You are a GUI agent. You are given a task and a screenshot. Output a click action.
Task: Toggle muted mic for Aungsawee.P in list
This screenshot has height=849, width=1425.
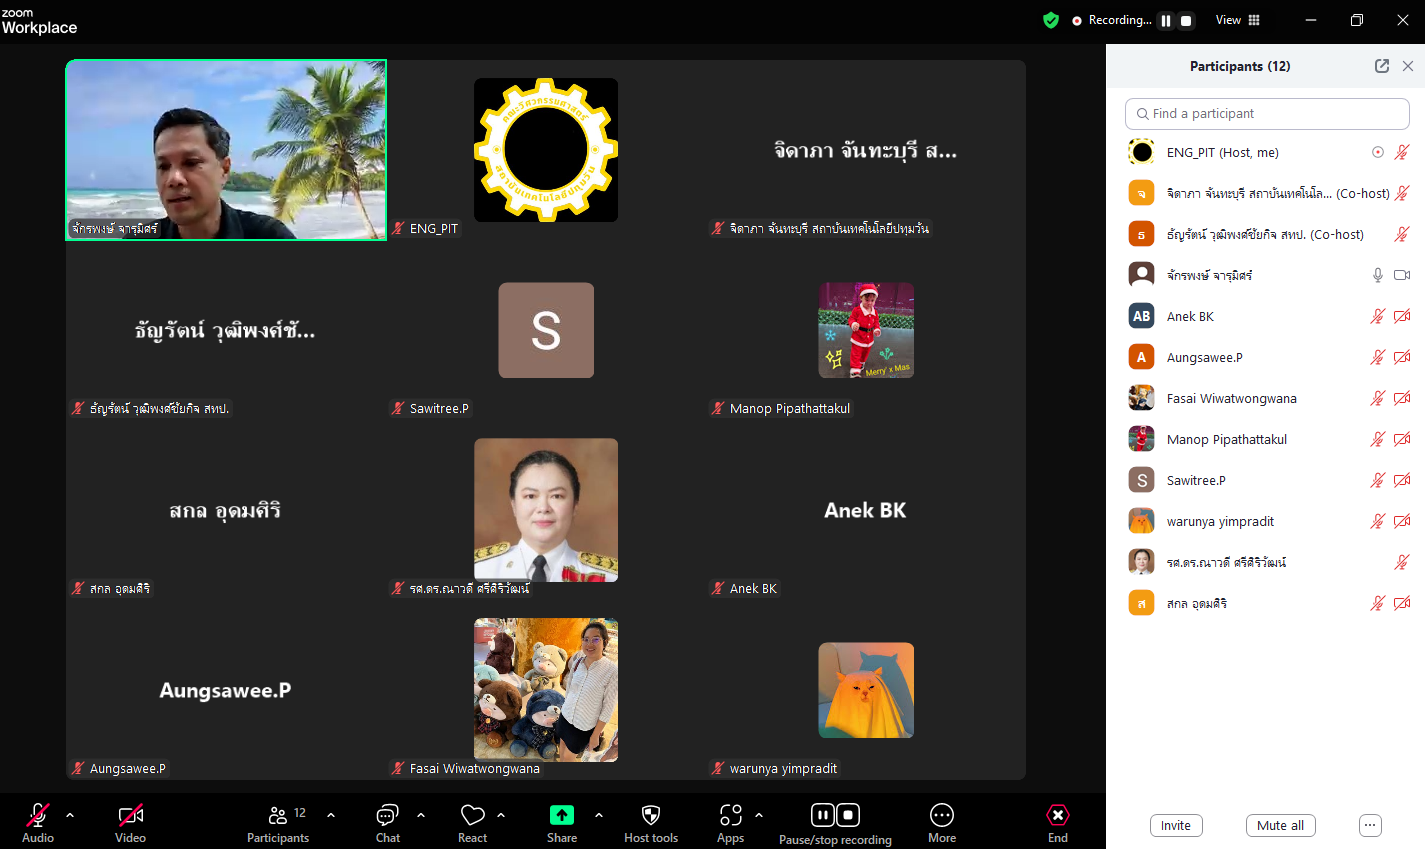1378,357
